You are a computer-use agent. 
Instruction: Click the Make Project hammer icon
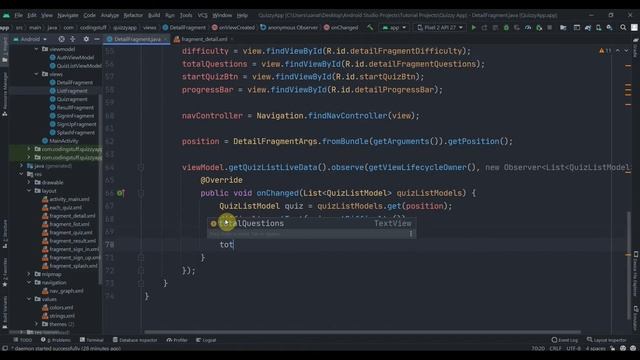[370, 27]
